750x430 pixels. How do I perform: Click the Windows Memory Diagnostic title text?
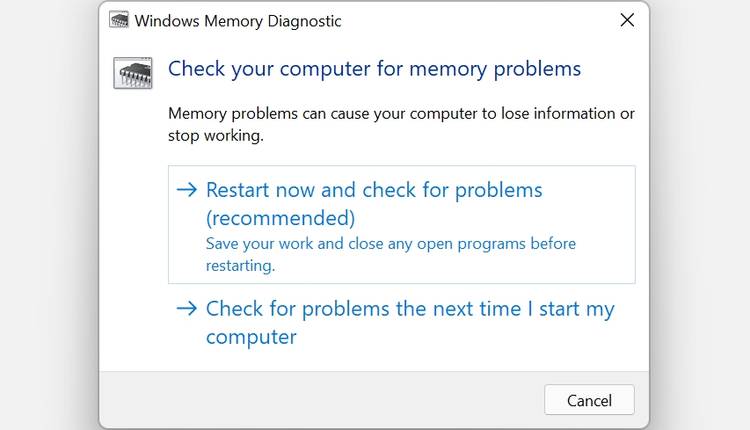click(x=237, y=20)
